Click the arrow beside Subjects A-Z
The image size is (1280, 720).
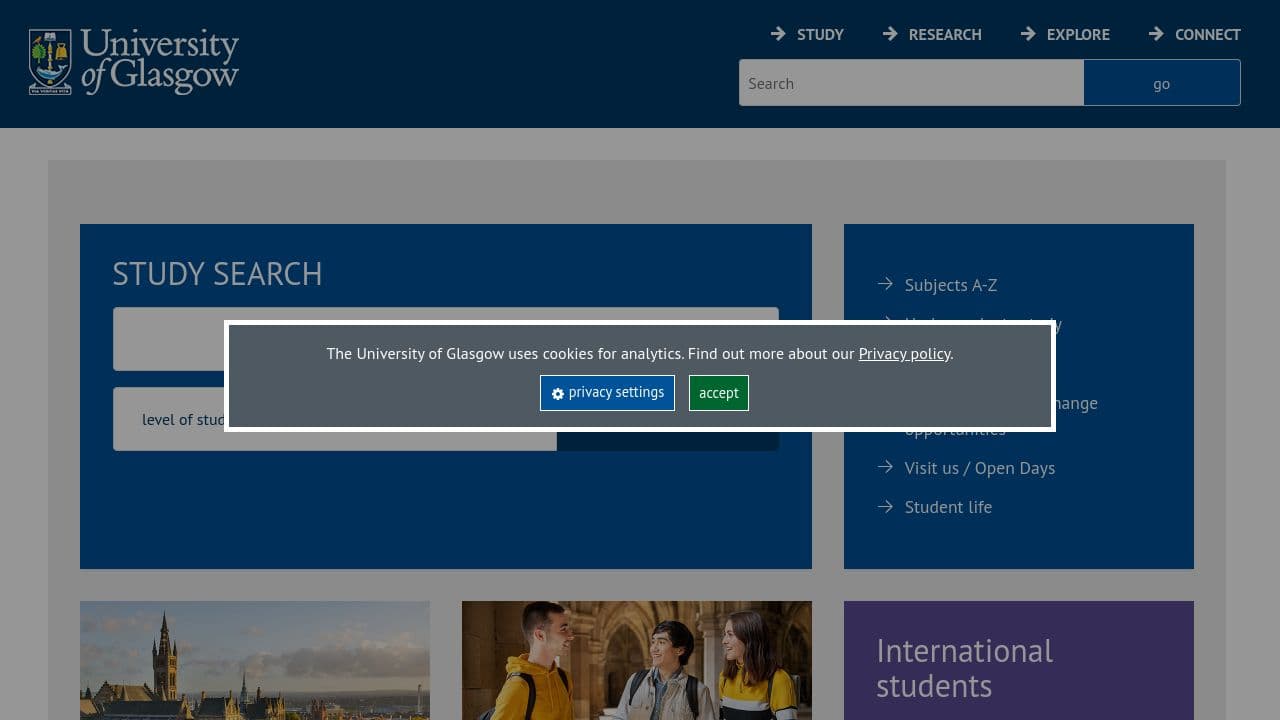pyautogui.click(x=886, y=284)
